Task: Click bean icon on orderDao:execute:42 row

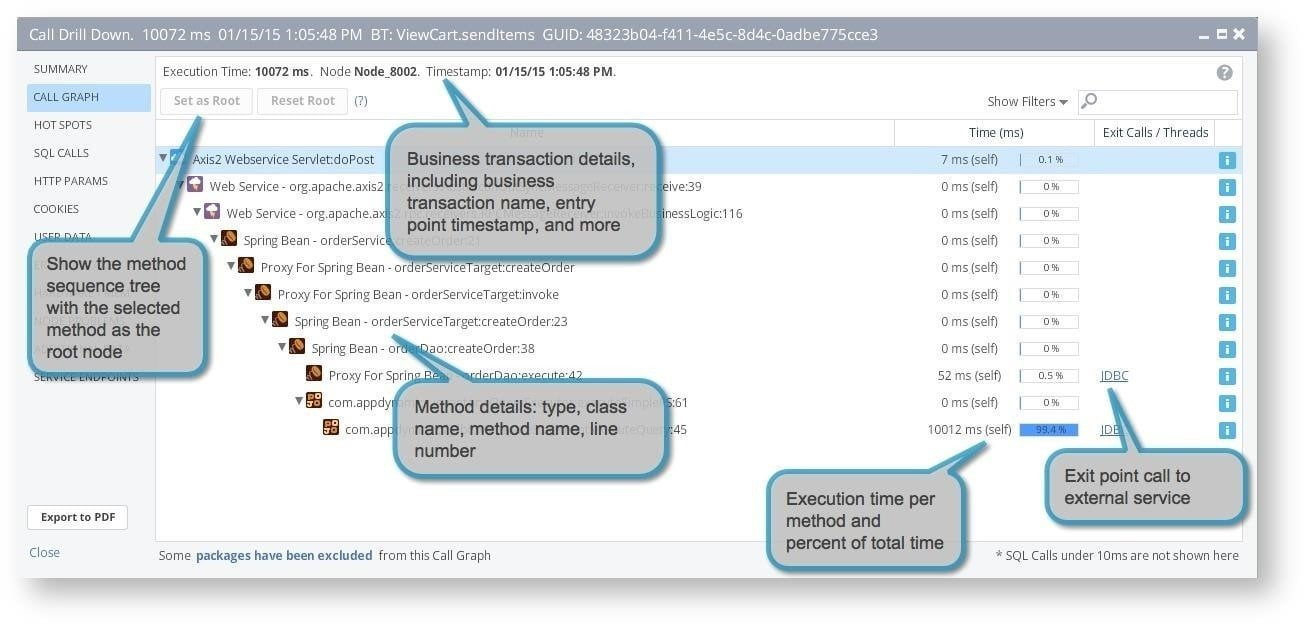Action: point(314,374)
